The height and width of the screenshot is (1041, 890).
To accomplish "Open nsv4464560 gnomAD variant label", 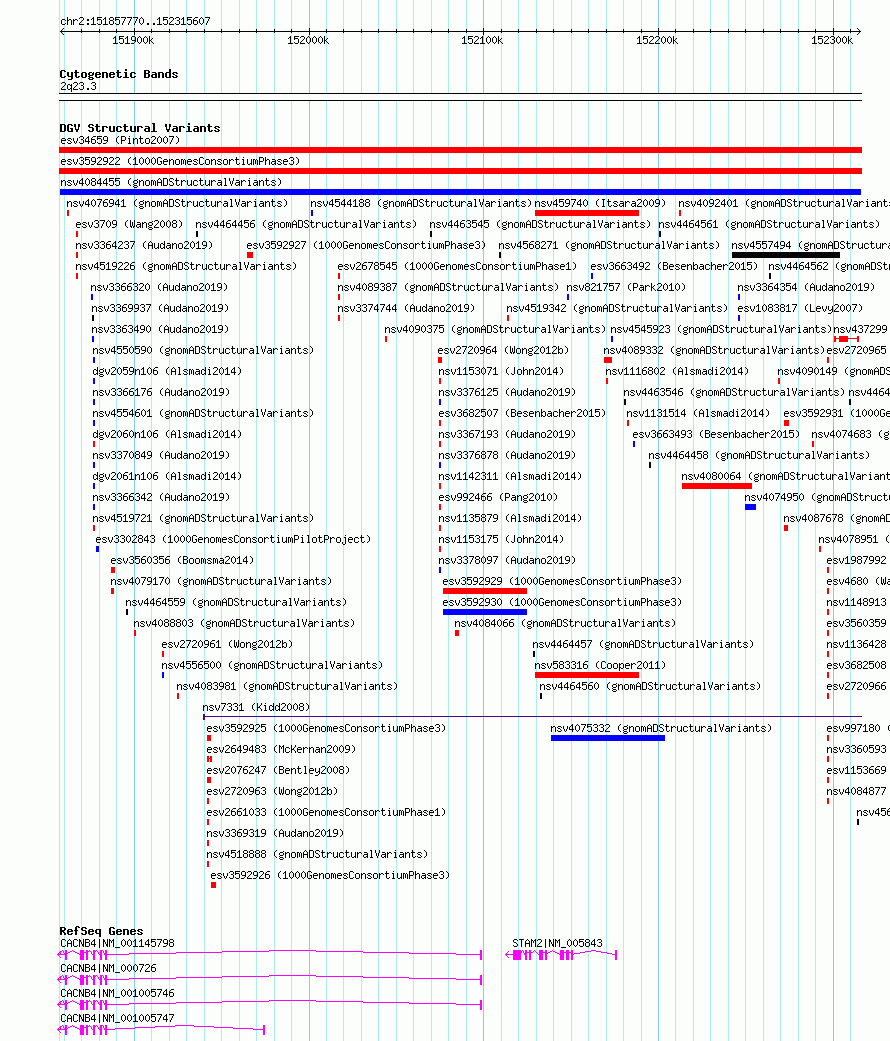I will [x=650, y=686].
